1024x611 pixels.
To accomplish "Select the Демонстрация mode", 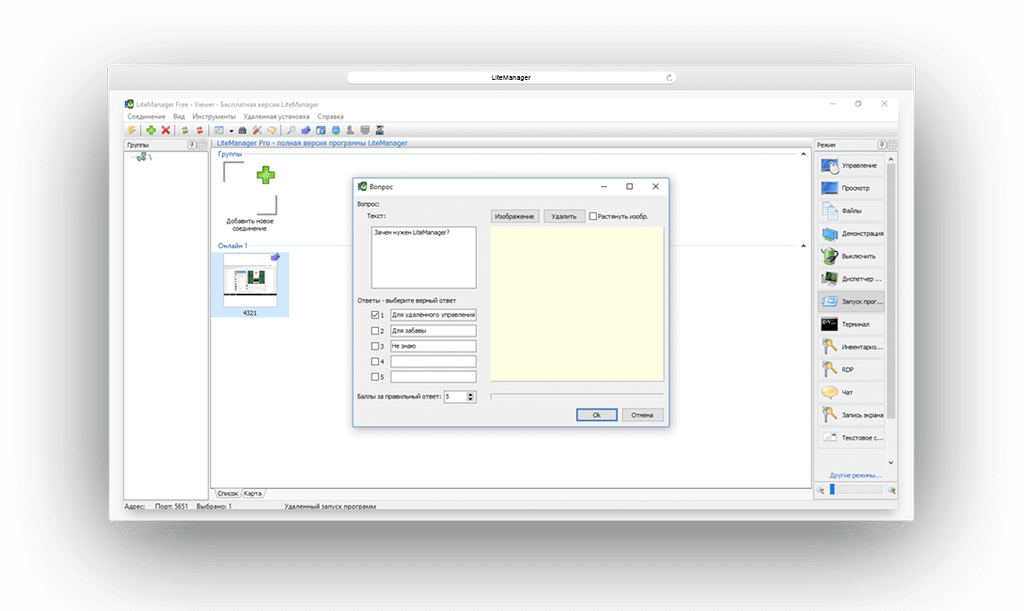I will coord(852,234).
